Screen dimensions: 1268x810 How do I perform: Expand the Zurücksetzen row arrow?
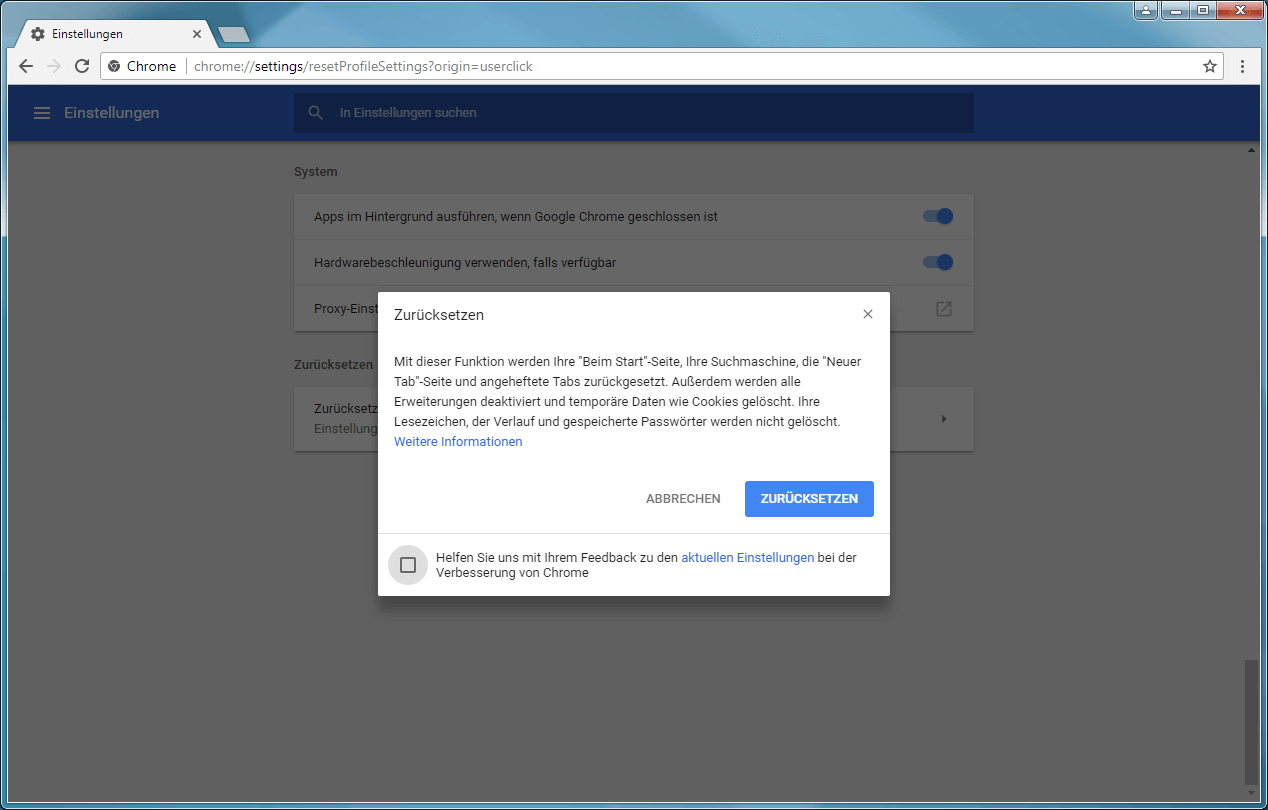pos(944,419)
